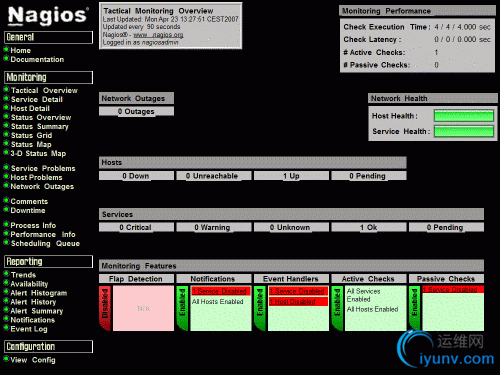This screenshot has height=375, width=500.
Task: Click the green bullet beside Tactical Overview
Action: click(x=6, y=90)
